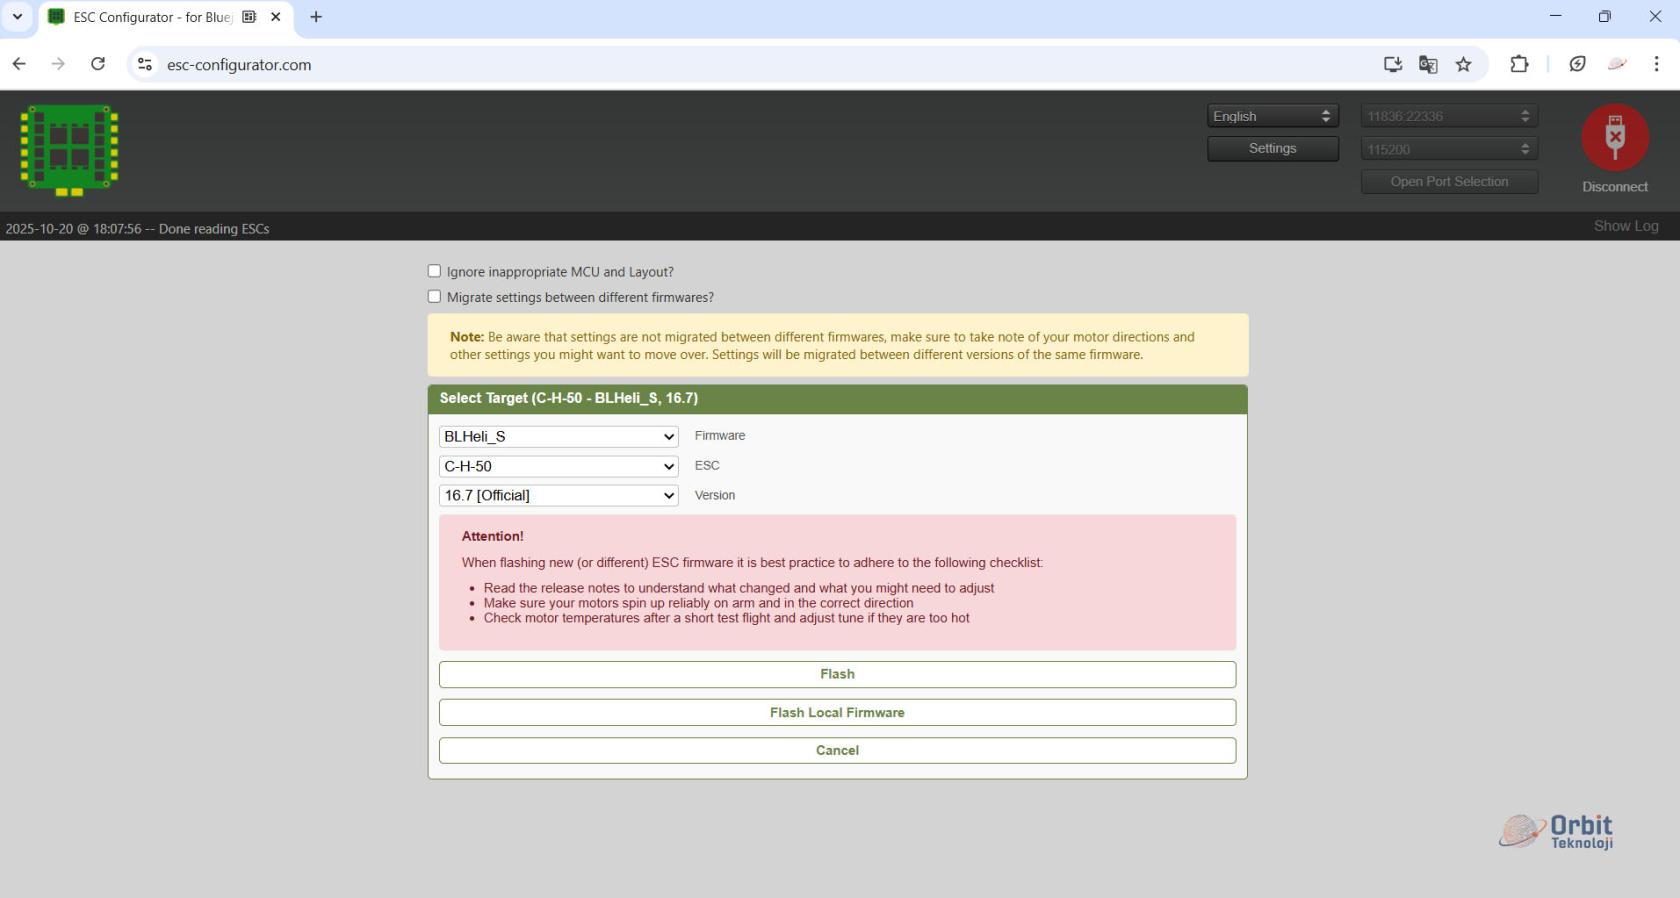Open the Firmware dropdown showing BLHeli_S
The width and height of the screenshot is (1680, 898).
tap(558, 437)
